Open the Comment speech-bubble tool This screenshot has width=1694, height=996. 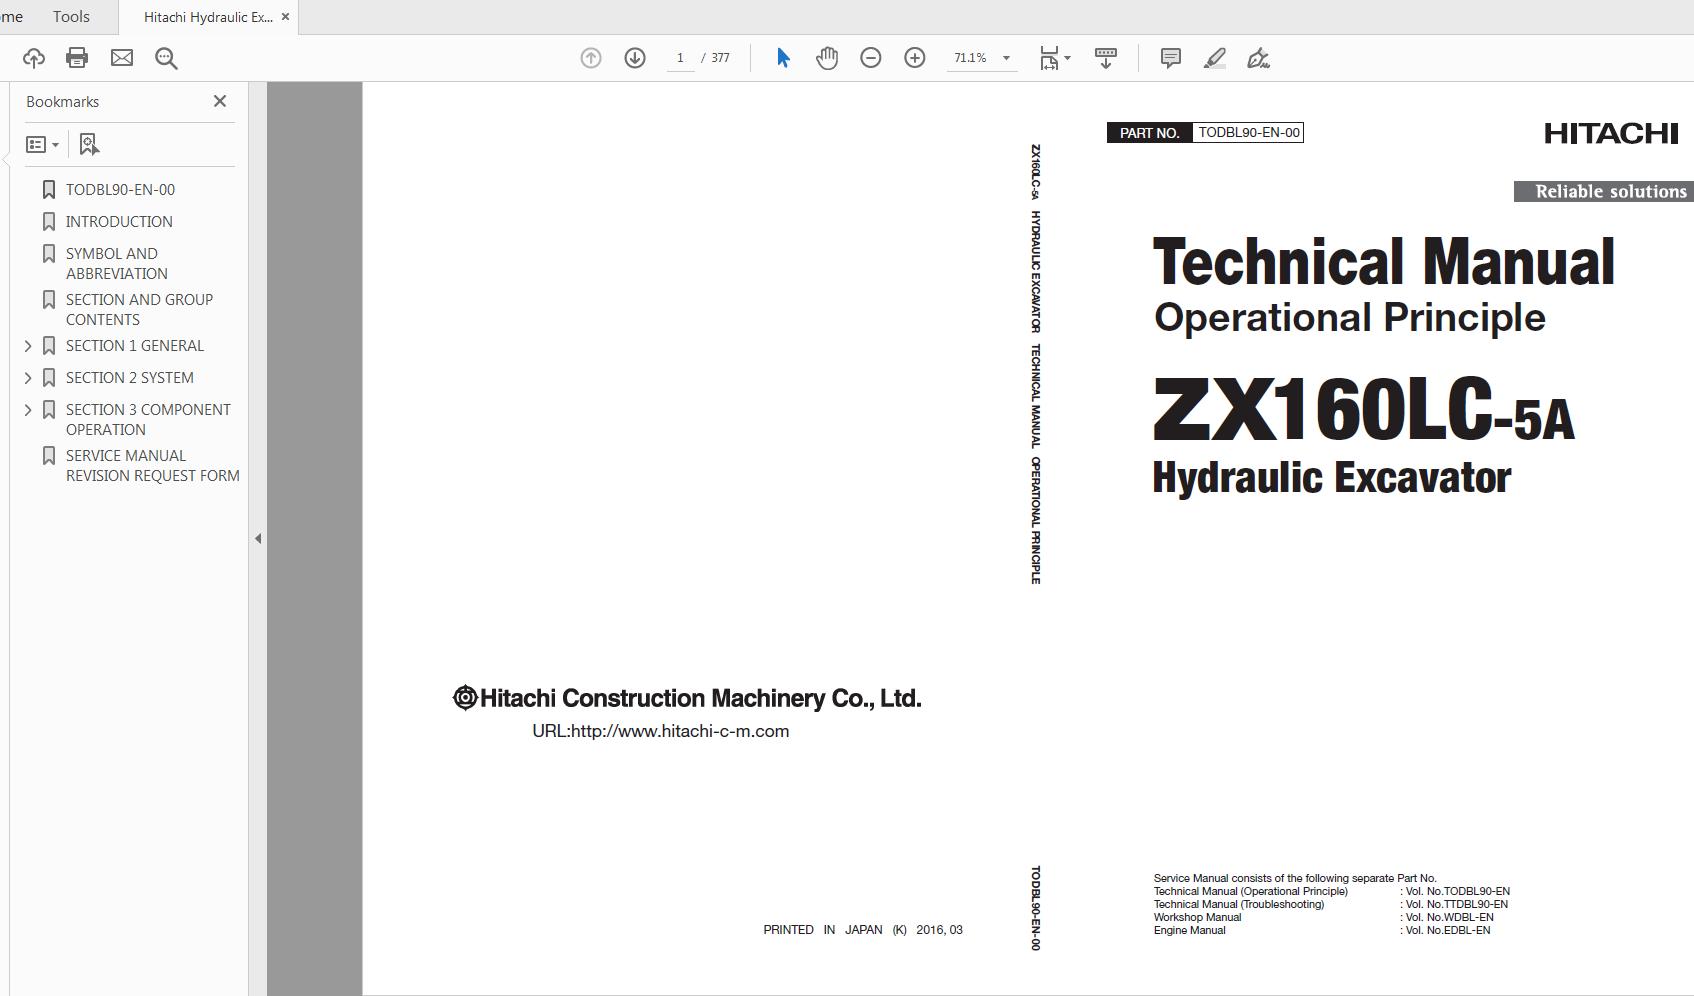[1168, 58]
